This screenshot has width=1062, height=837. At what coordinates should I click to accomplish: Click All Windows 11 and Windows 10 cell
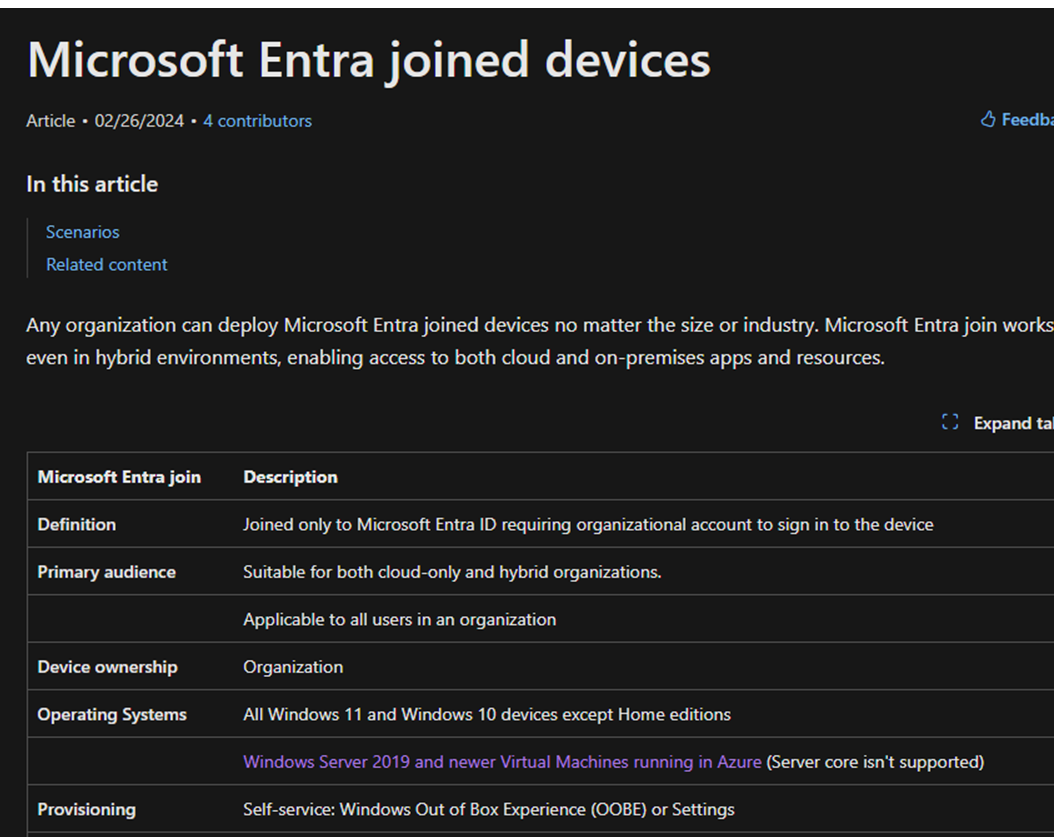tap(487, 714)
